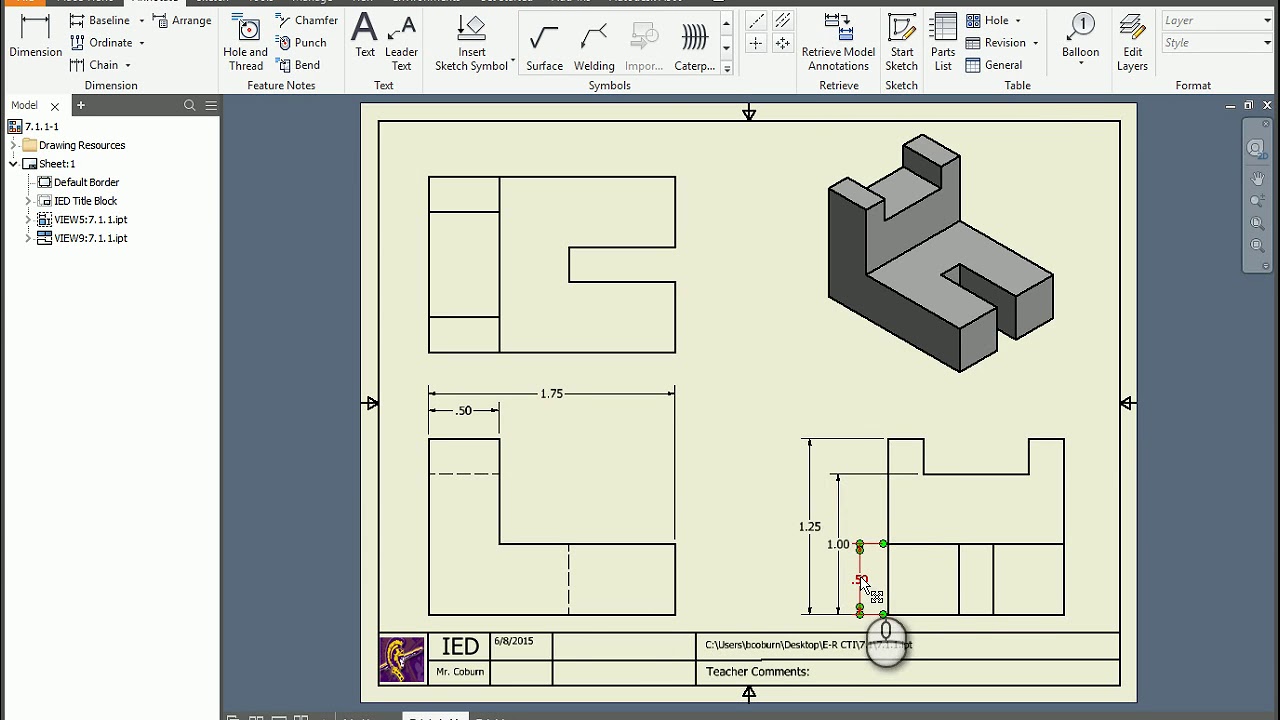This screenshot has width=1280, height=720.
Task: Activate the Leader Text tool
Action: pyautogui.click(x=402, y=43)
